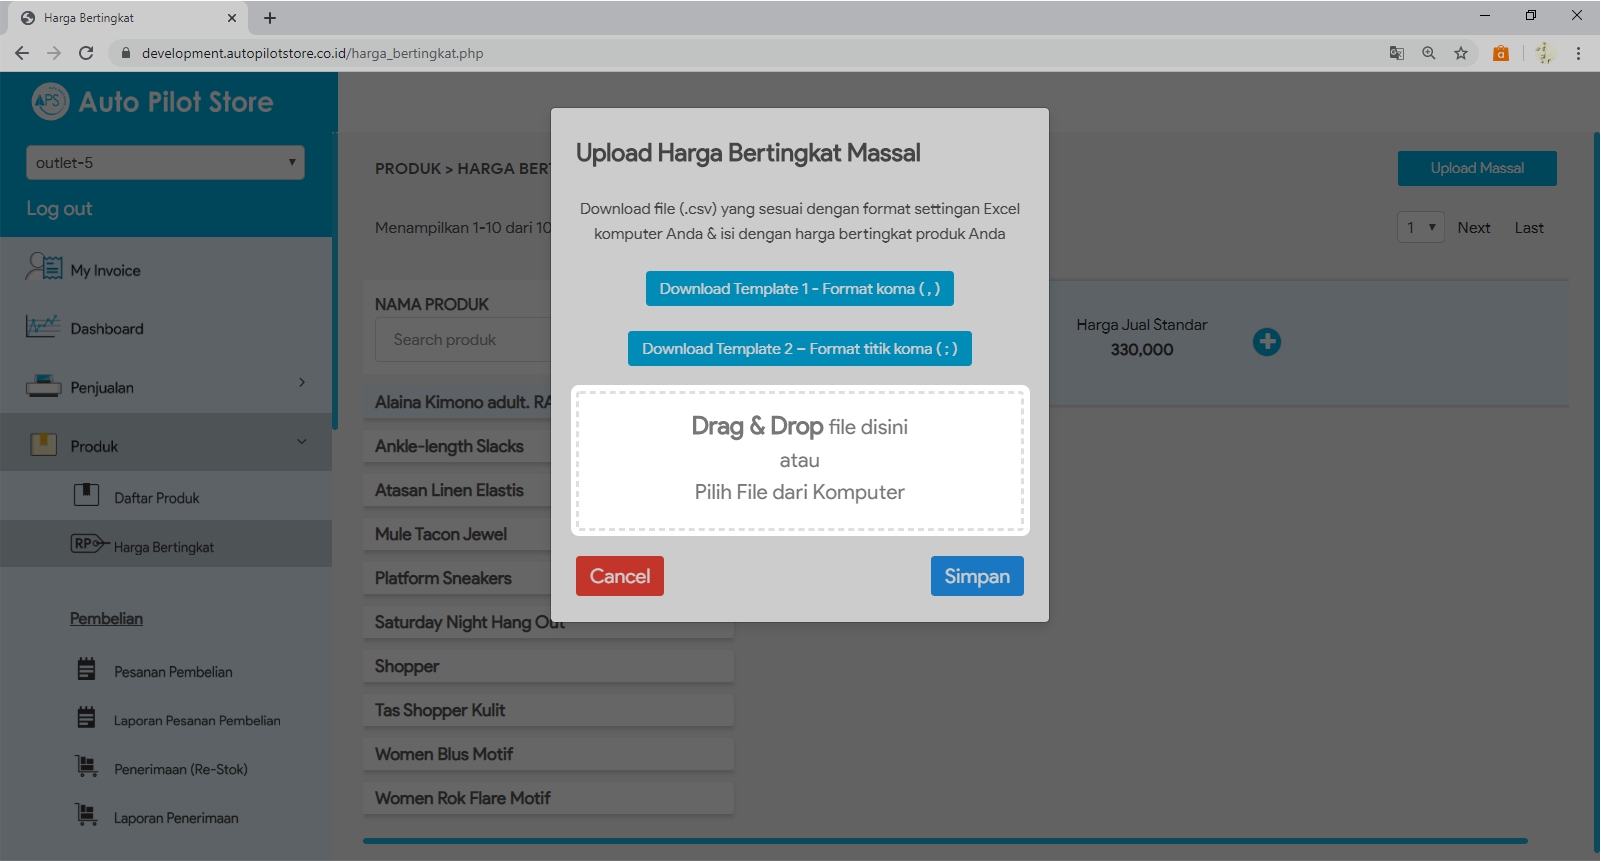
Task: Click the Drag & Drop file upload area
Action: 799,460
